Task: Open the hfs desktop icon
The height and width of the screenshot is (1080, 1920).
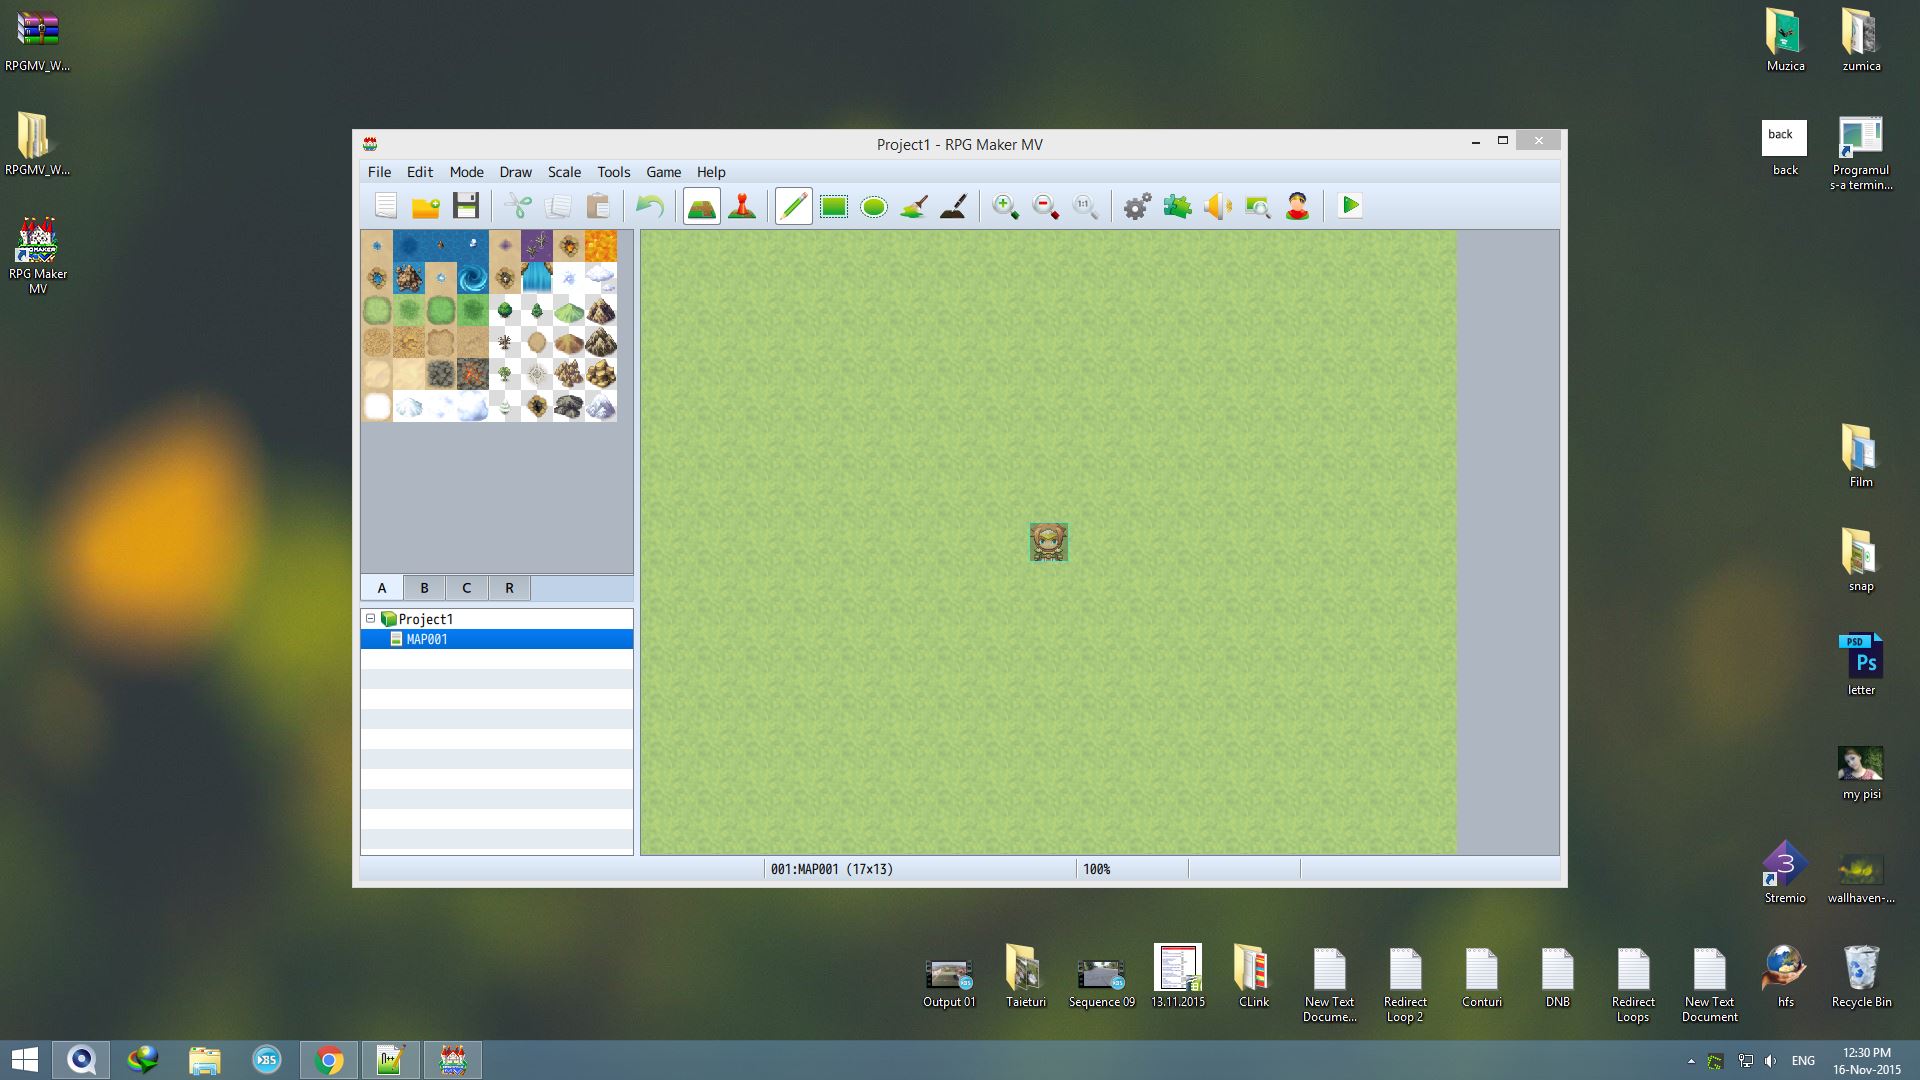Action: (1785, 976)
